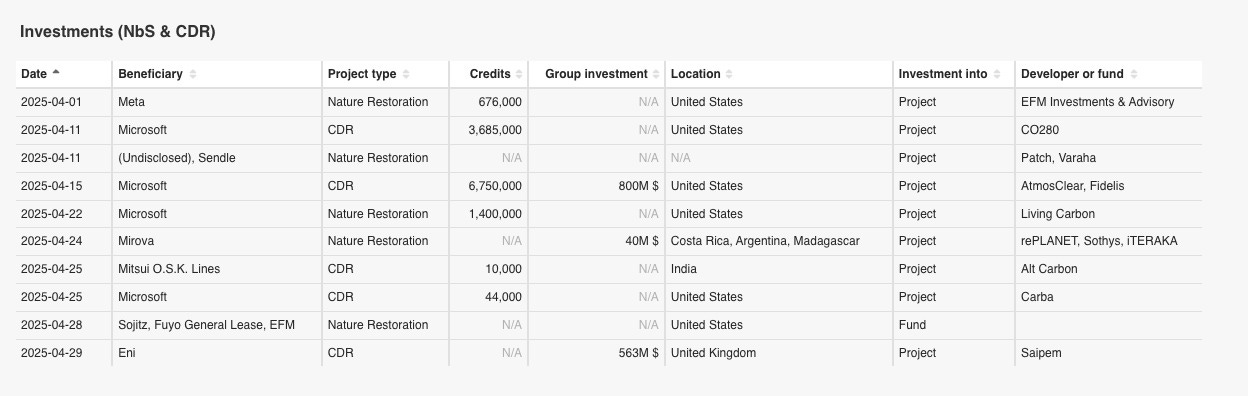Select the Carba developer cell
Viewport: 1248px width, 396px height.
(1108, 297)
